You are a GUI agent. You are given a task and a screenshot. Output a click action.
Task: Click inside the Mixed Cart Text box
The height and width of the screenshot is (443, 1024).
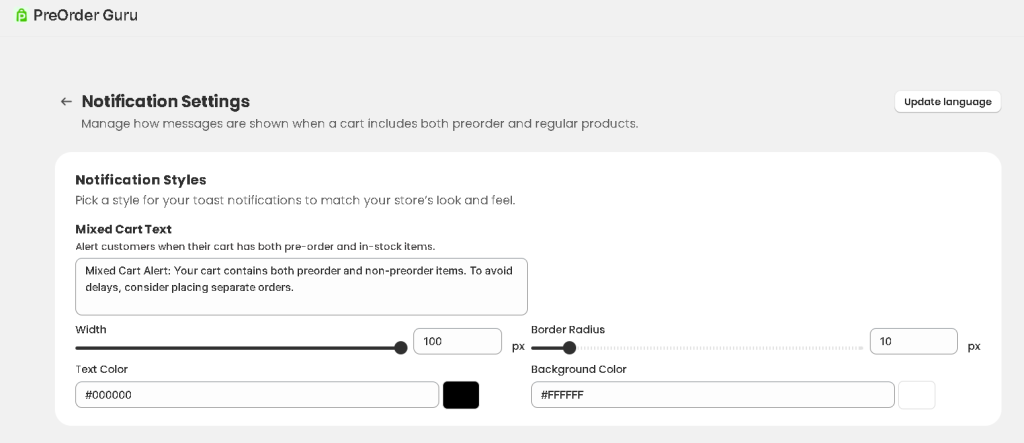tap(301, 286)
